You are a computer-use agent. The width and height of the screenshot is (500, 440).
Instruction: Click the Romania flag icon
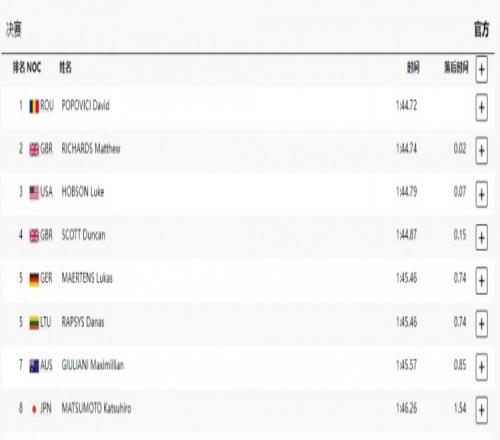(x=34, y=106)
